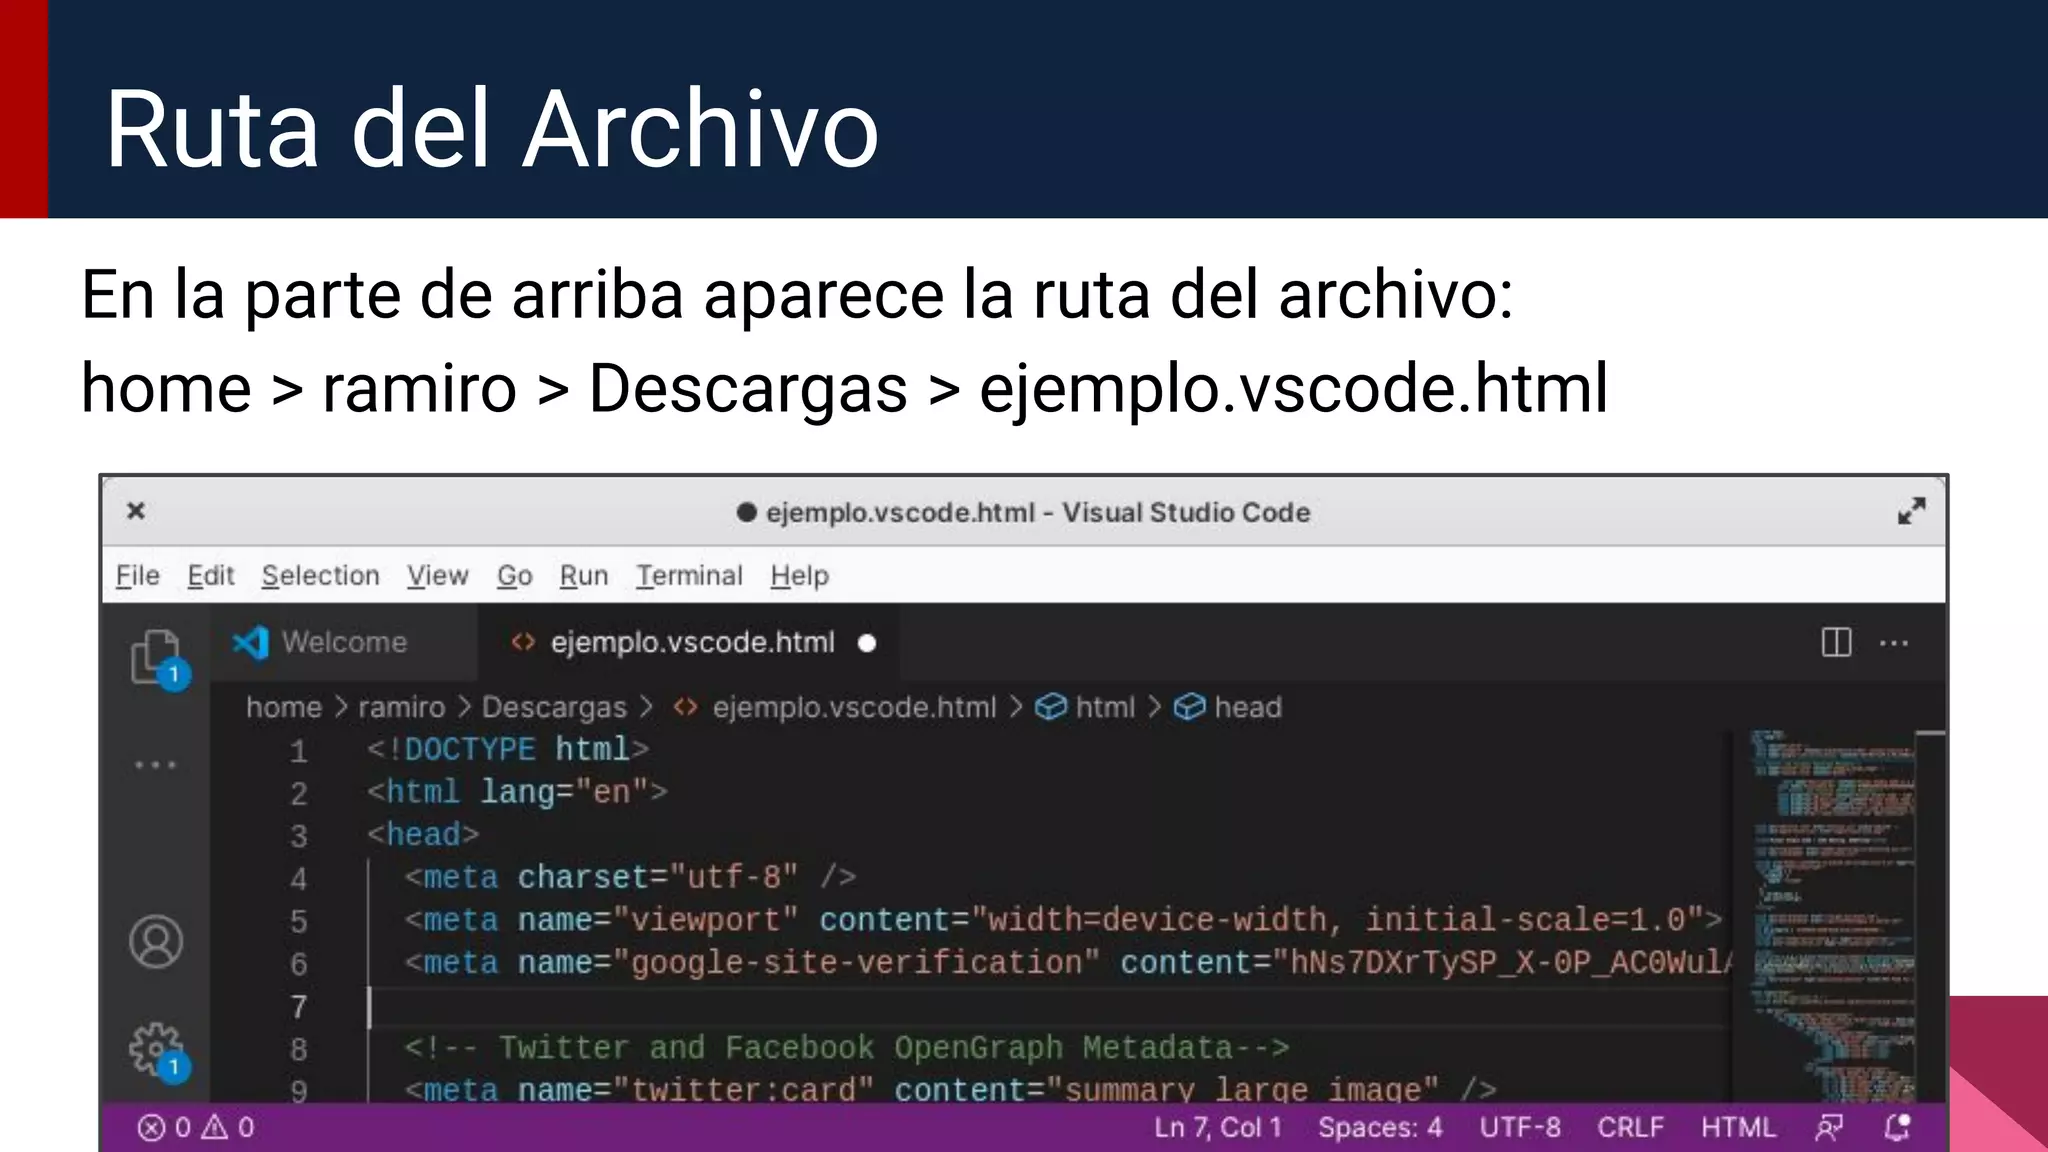Click the meta viewport line
The height and width of the screenshot is (1152, 2048).
(1064, 920)
